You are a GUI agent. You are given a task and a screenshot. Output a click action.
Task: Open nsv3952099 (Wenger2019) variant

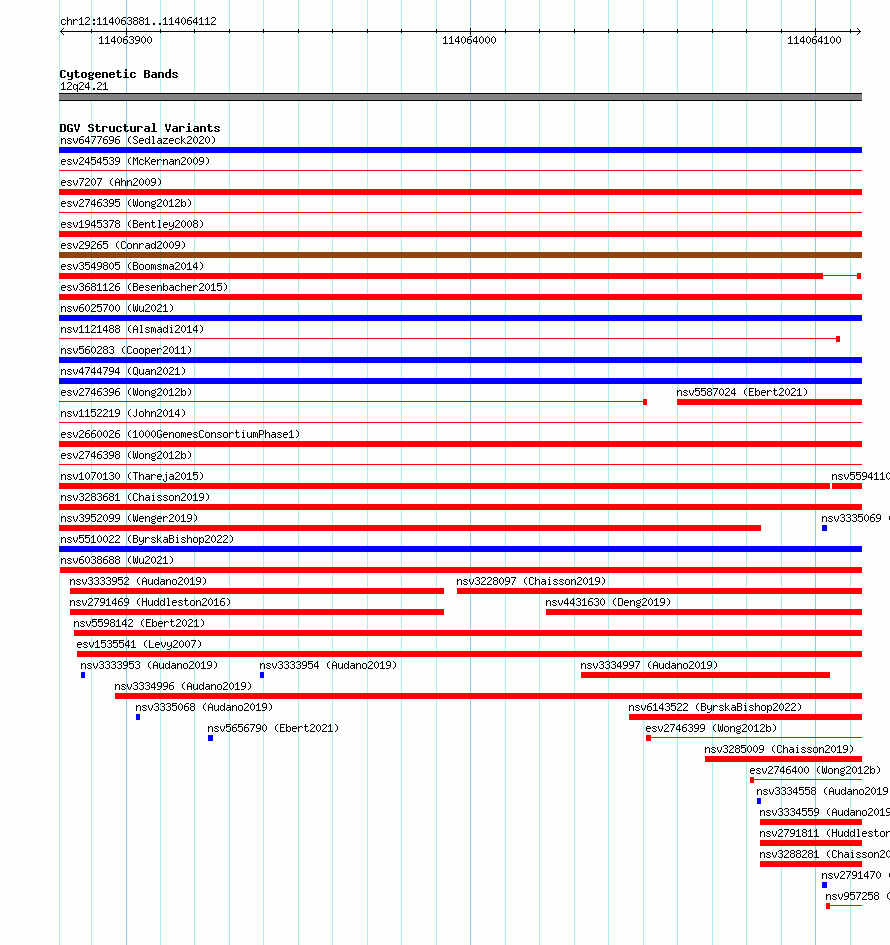tap(129, 518)
